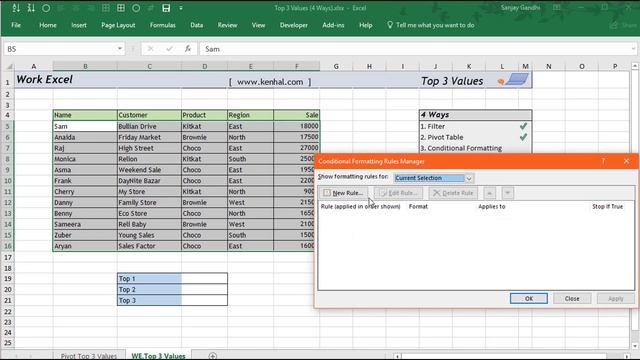
Task: Expand Show formatting rules for dropdown
Action: 469,178
